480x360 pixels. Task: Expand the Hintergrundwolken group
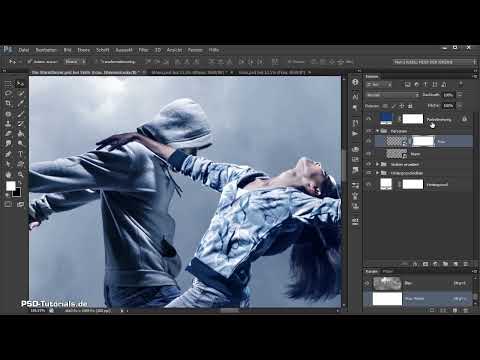pyautogui.click(x=377, y=173)
